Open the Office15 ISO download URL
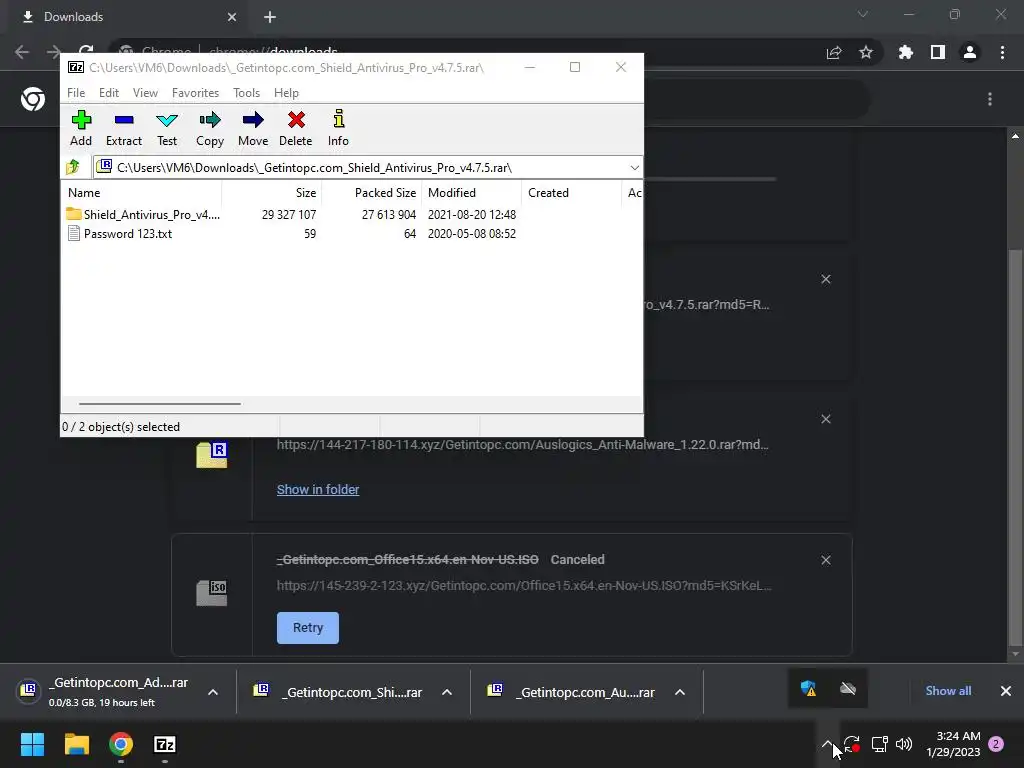 coord(524,585)
